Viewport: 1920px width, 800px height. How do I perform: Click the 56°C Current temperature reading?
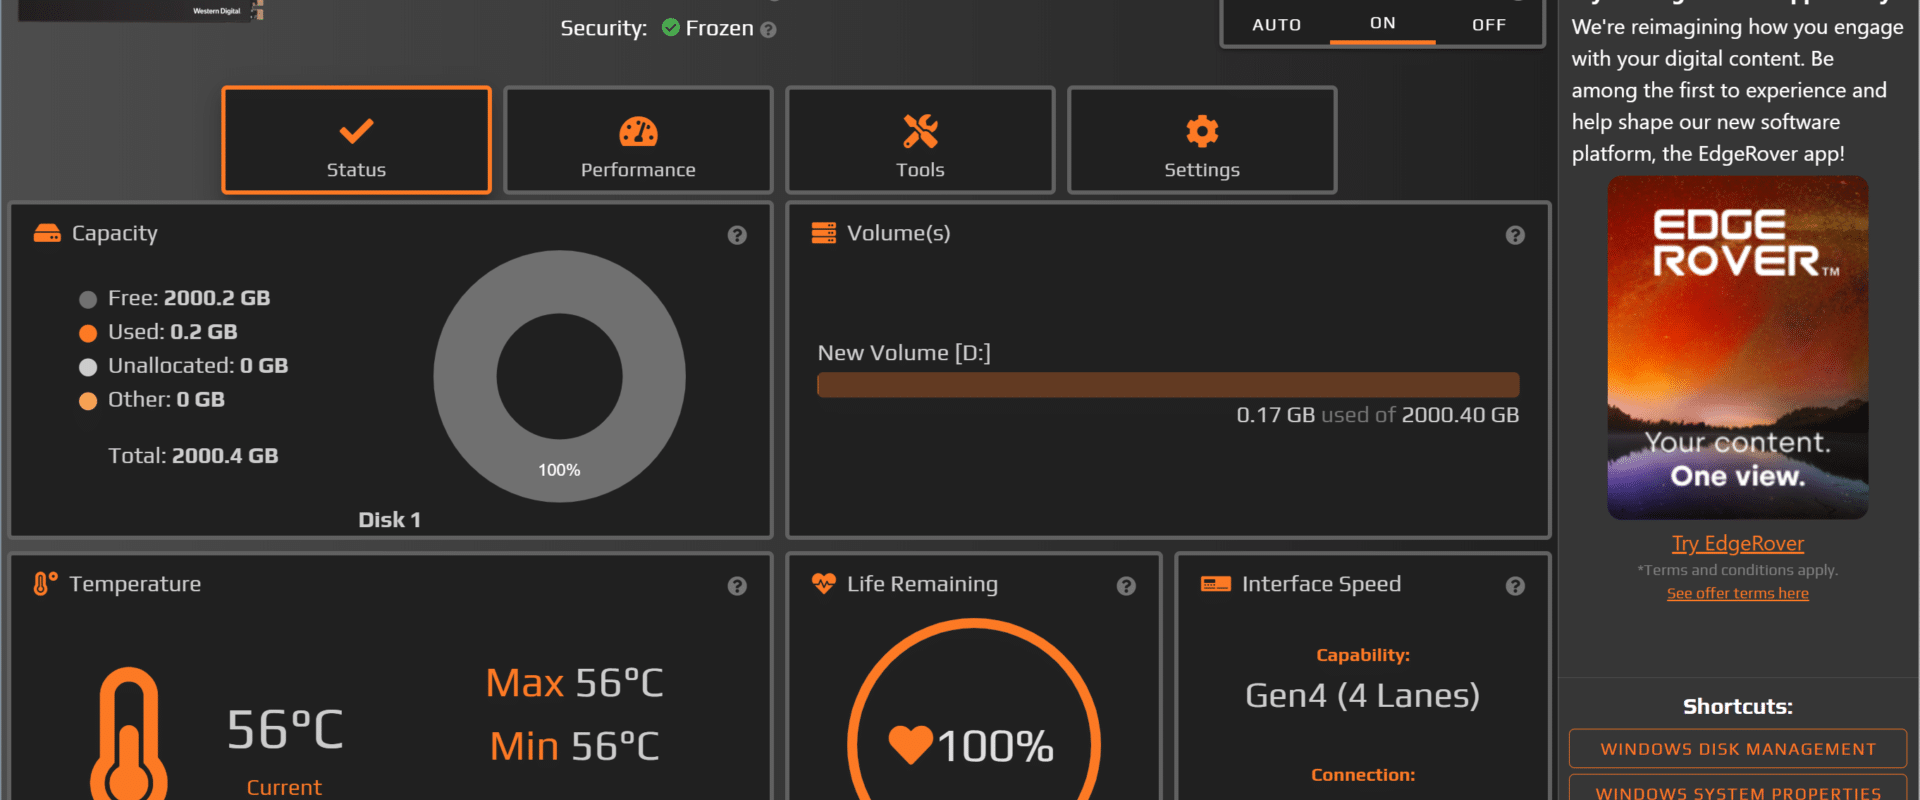pos(285,730)
